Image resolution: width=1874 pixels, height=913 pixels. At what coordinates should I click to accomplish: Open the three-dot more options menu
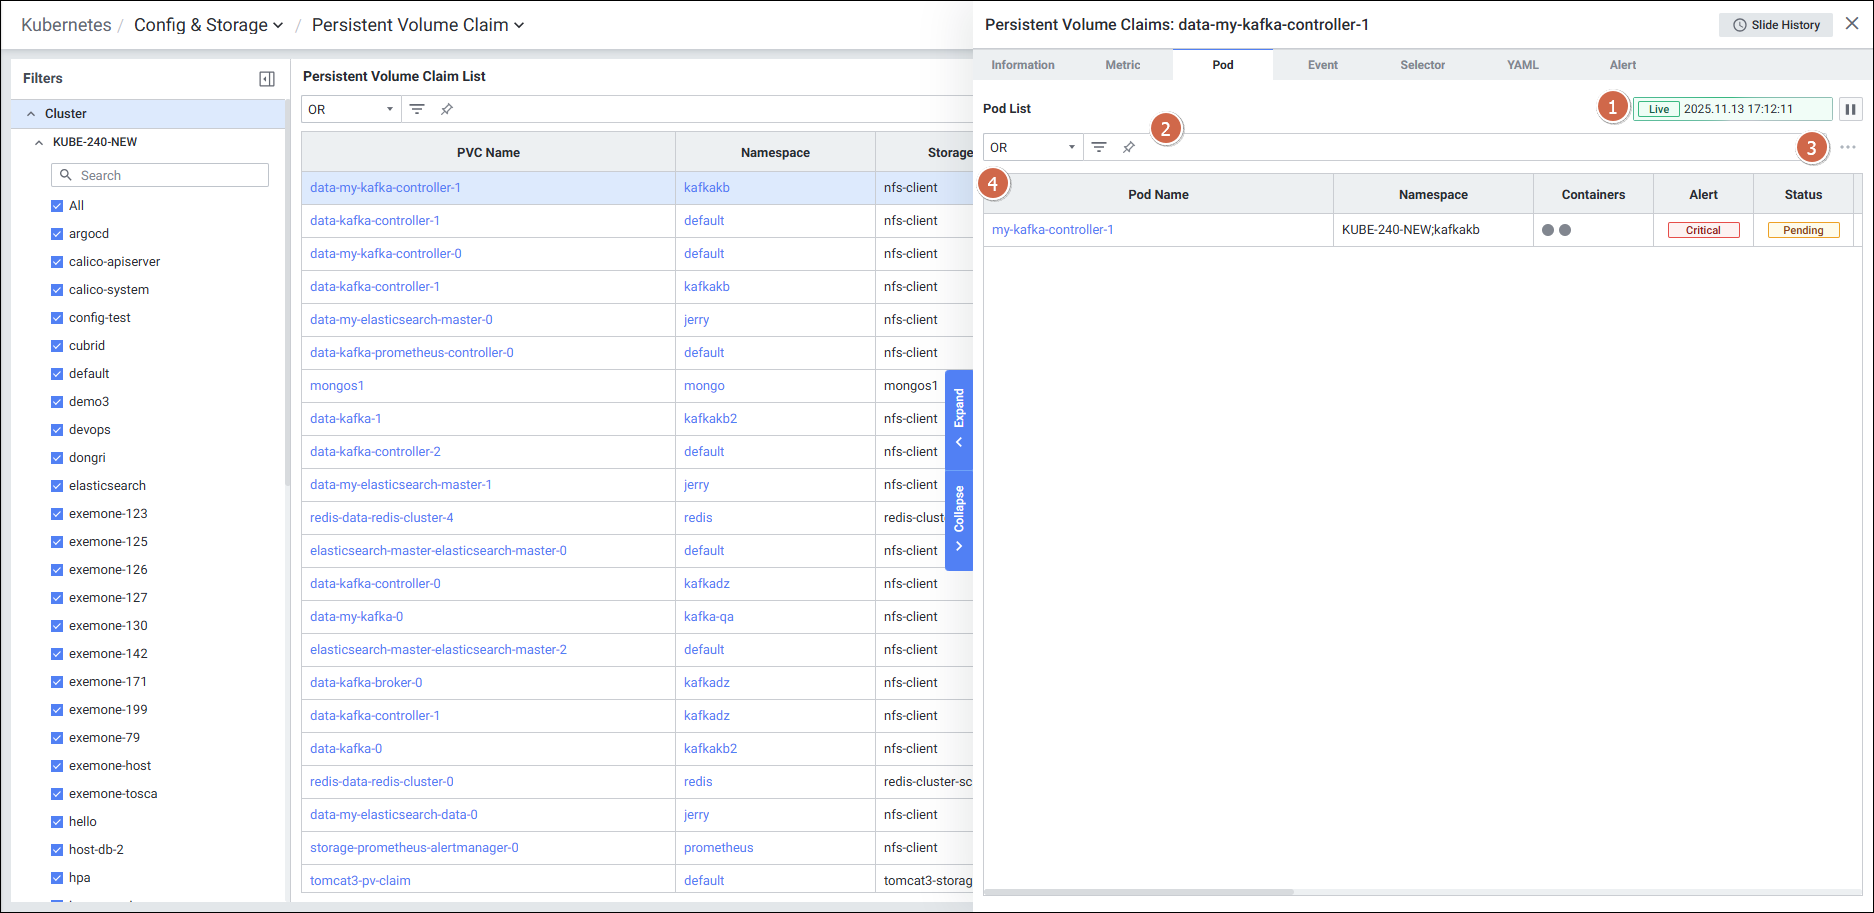pos(1847,147)
